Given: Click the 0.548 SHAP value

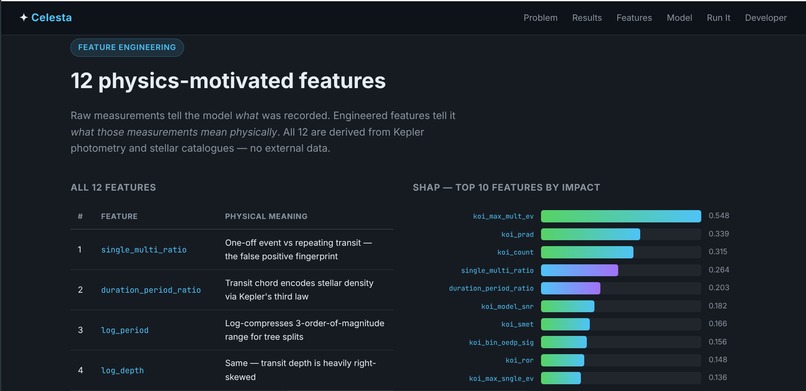Looking at the screenshot, I should (x=719, y=216).
